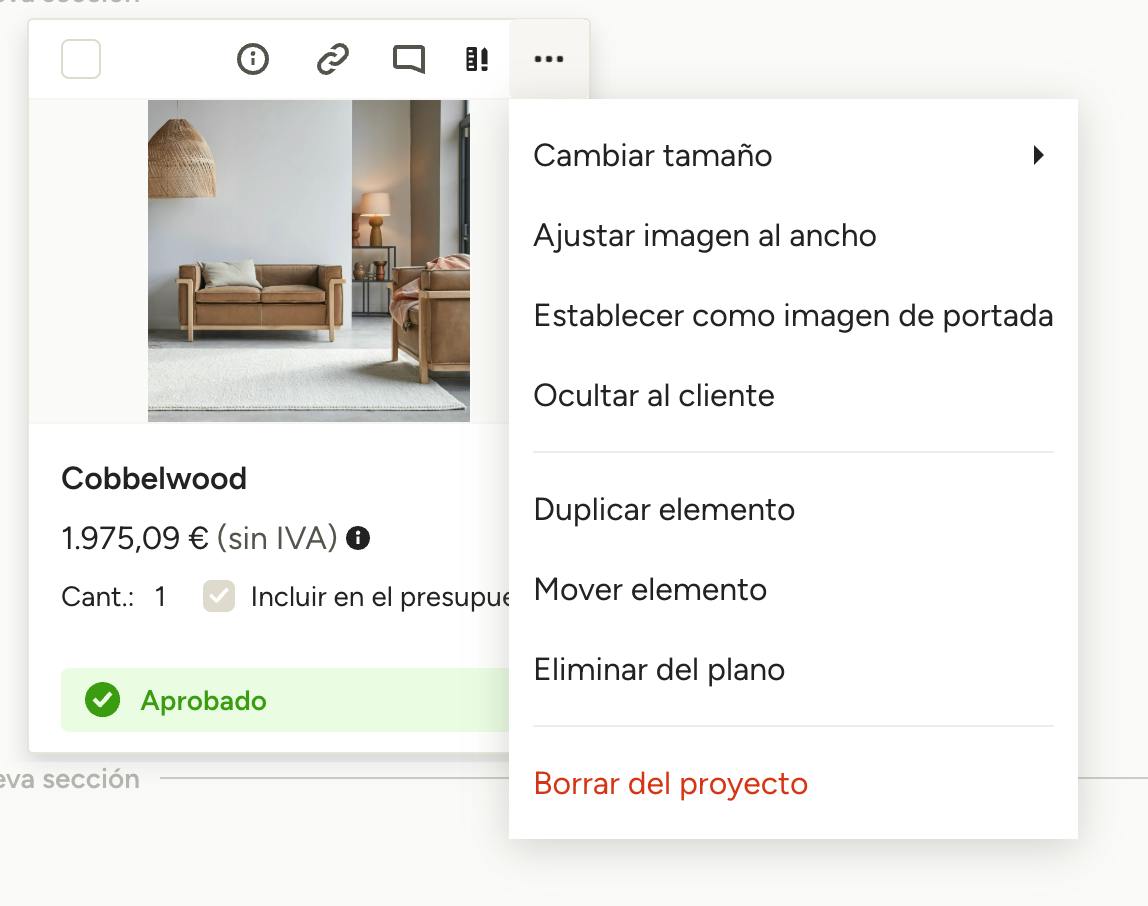Open the comment speech bubble icon
The height and width of the screenshot is (906, 1148).
tap(409, 59)
